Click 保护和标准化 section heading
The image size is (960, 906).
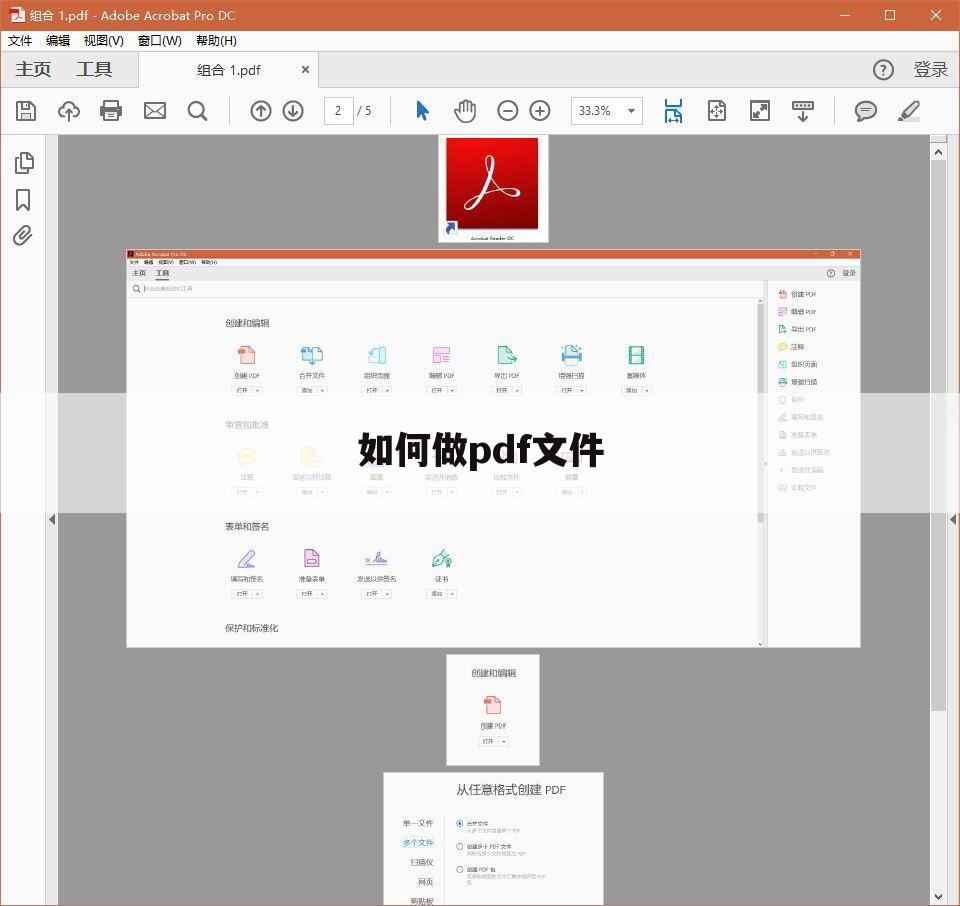pyautogui.click(x=251, y=628)
